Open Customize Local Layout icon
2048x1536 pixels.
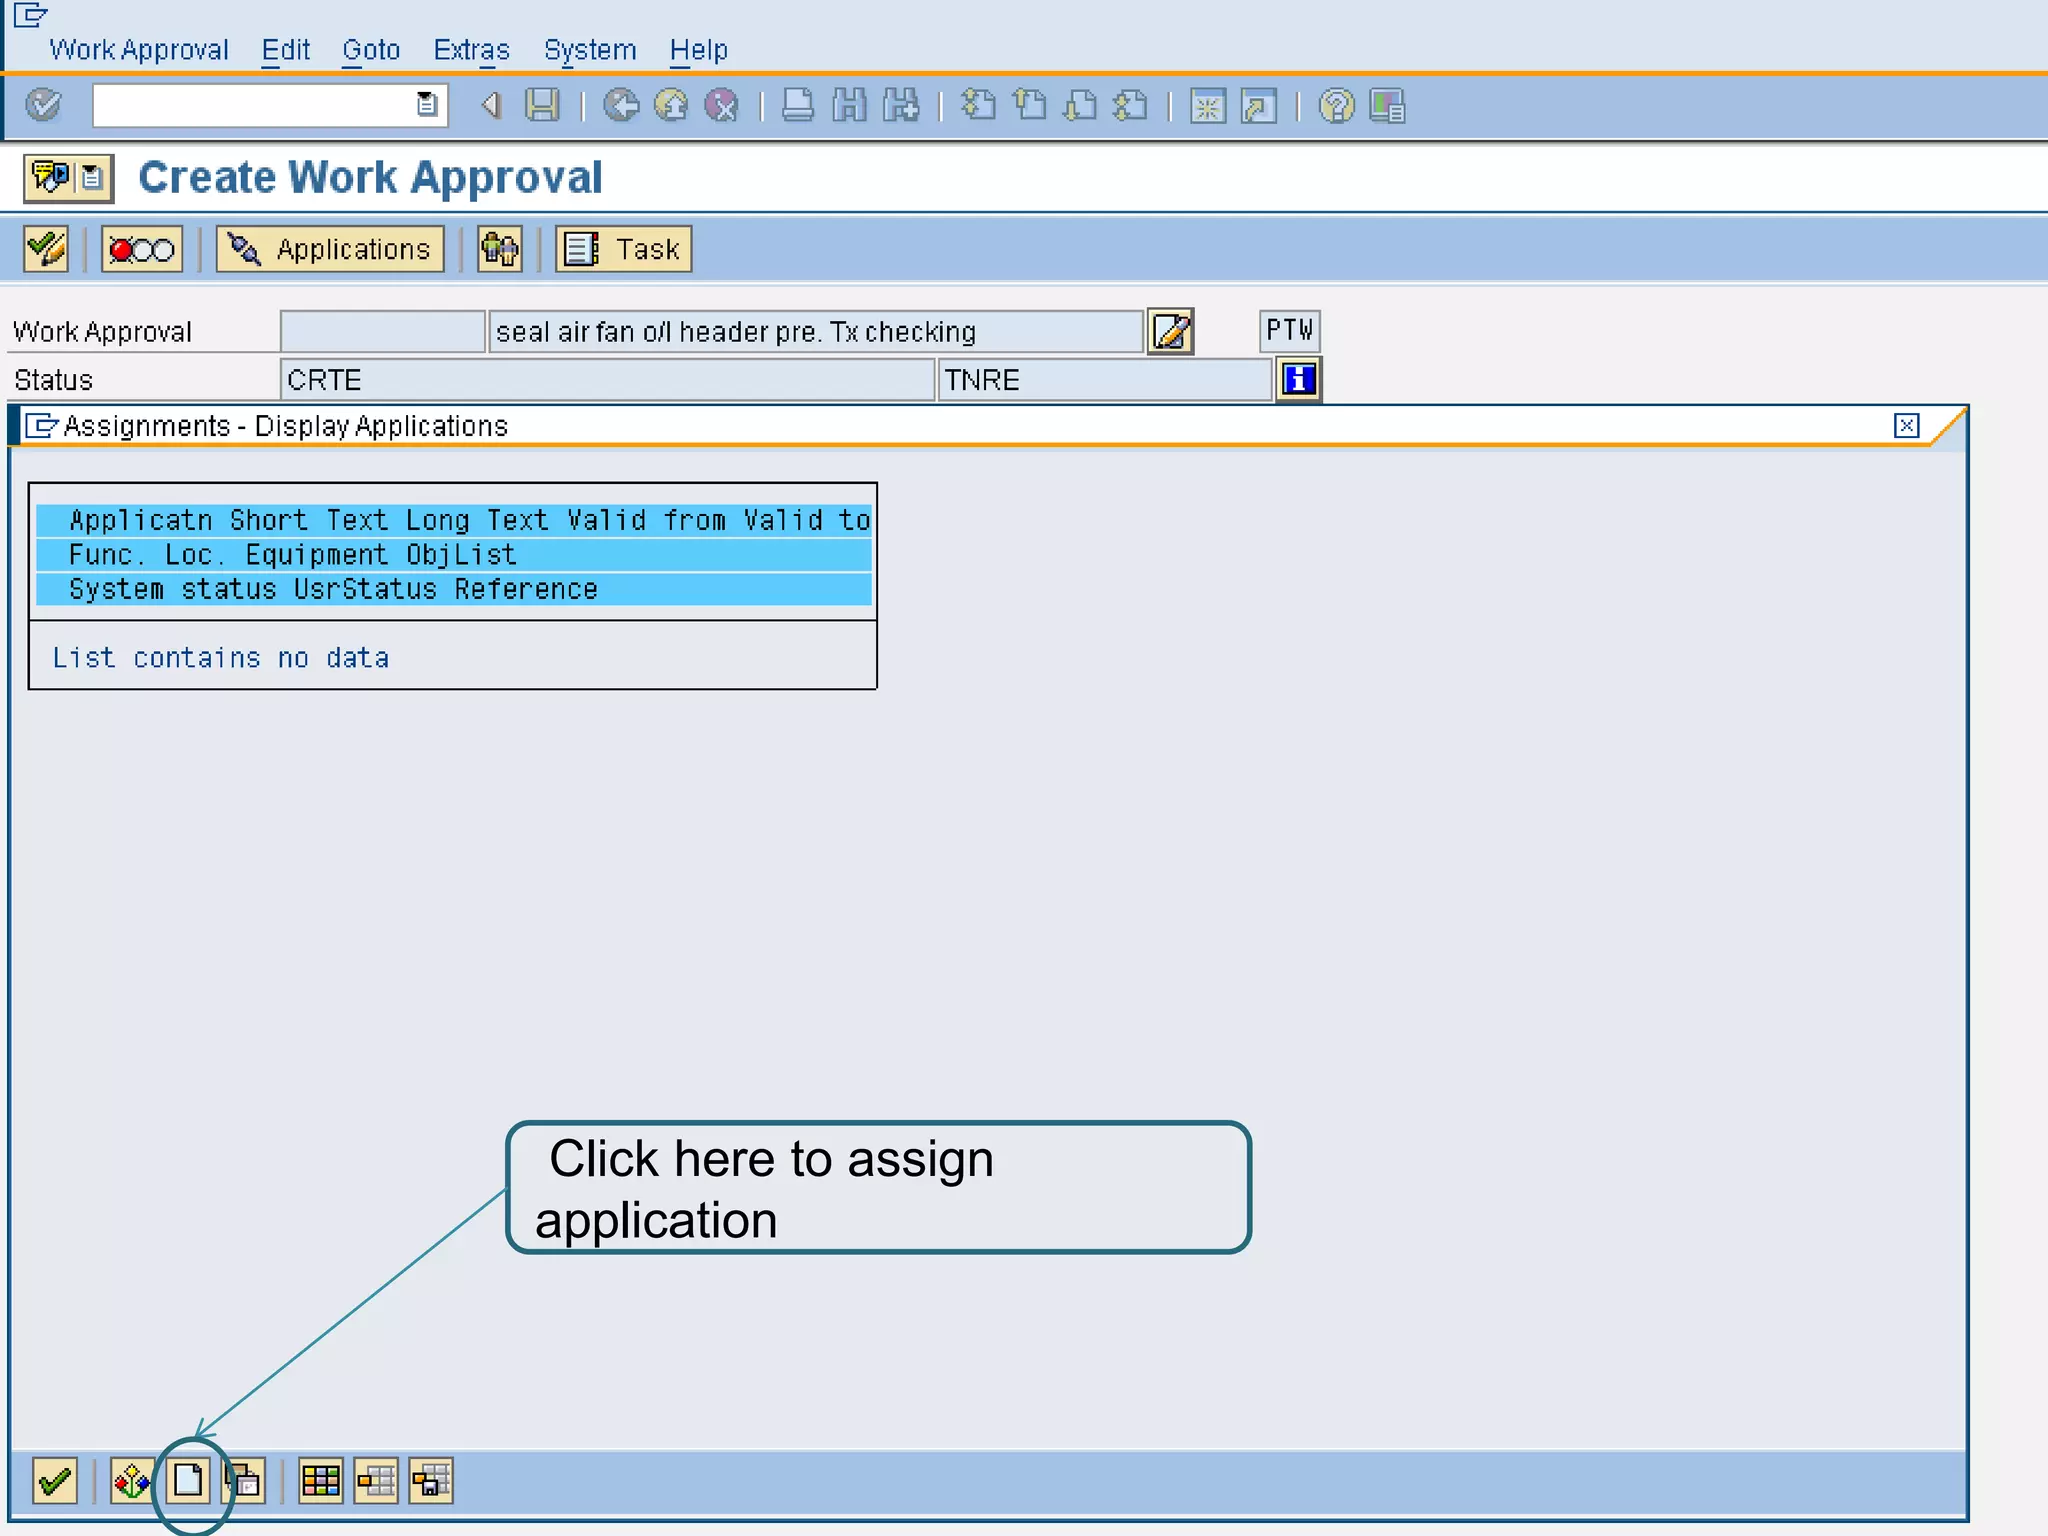[1387, 105]
